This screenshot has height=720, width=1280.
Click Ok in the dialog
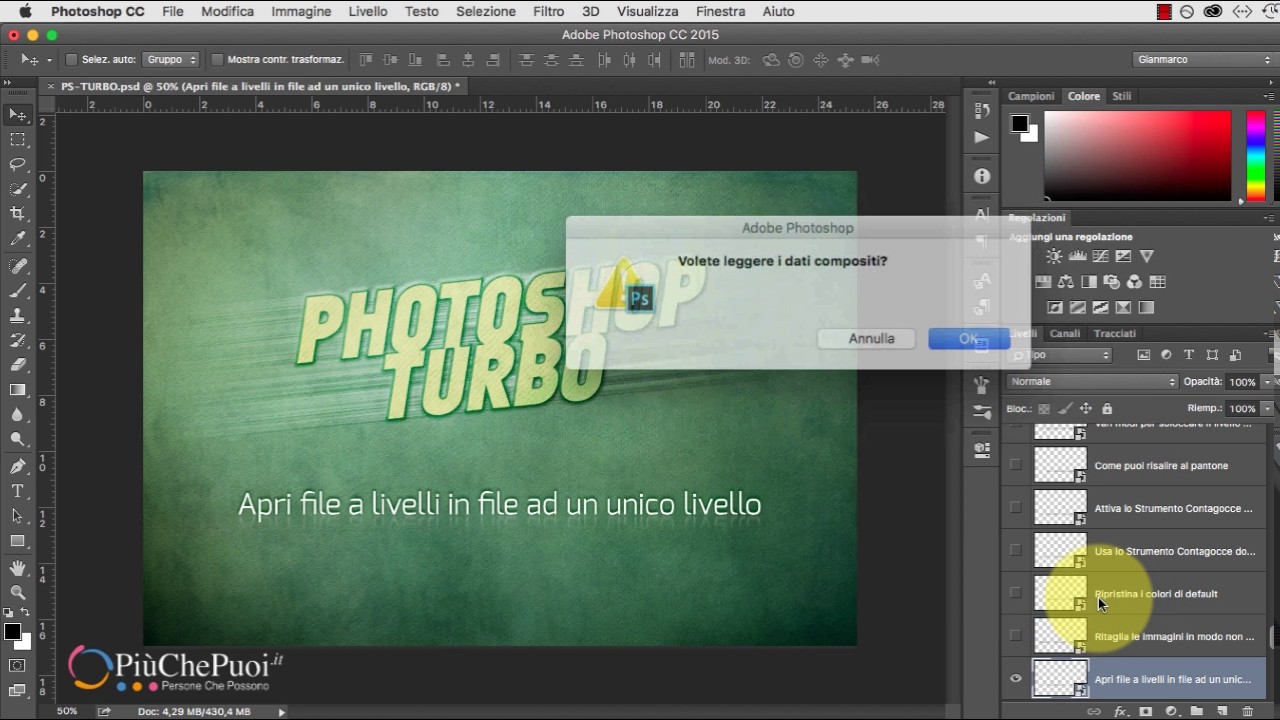(x=968, y=338)
